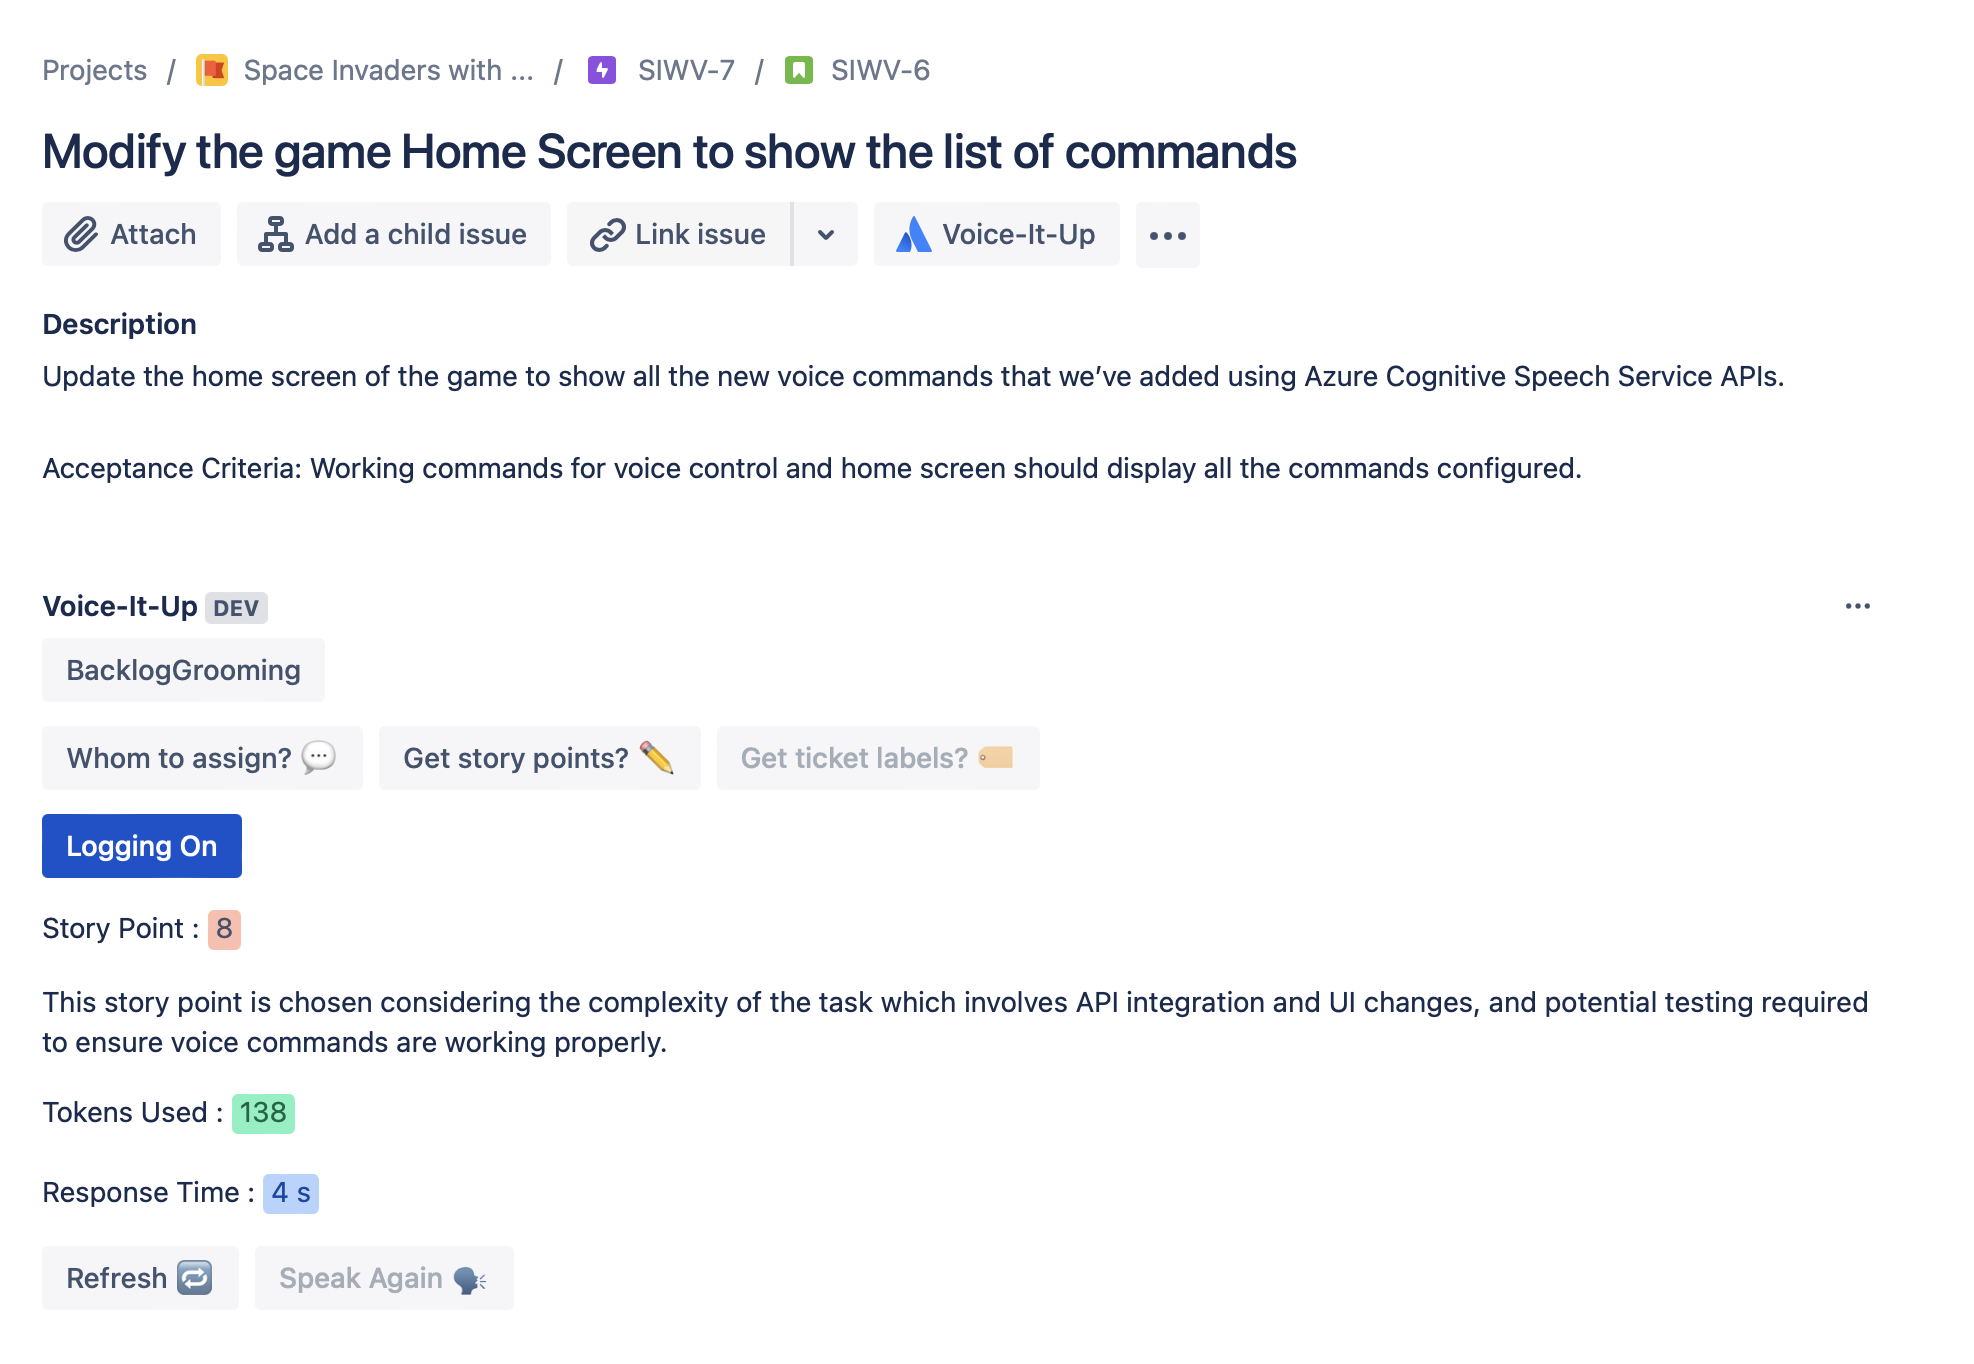The height and width of the screenshot is (1364, 1974).
Task: Go to Projects breadcrumb link
Action: coord(94,70)
